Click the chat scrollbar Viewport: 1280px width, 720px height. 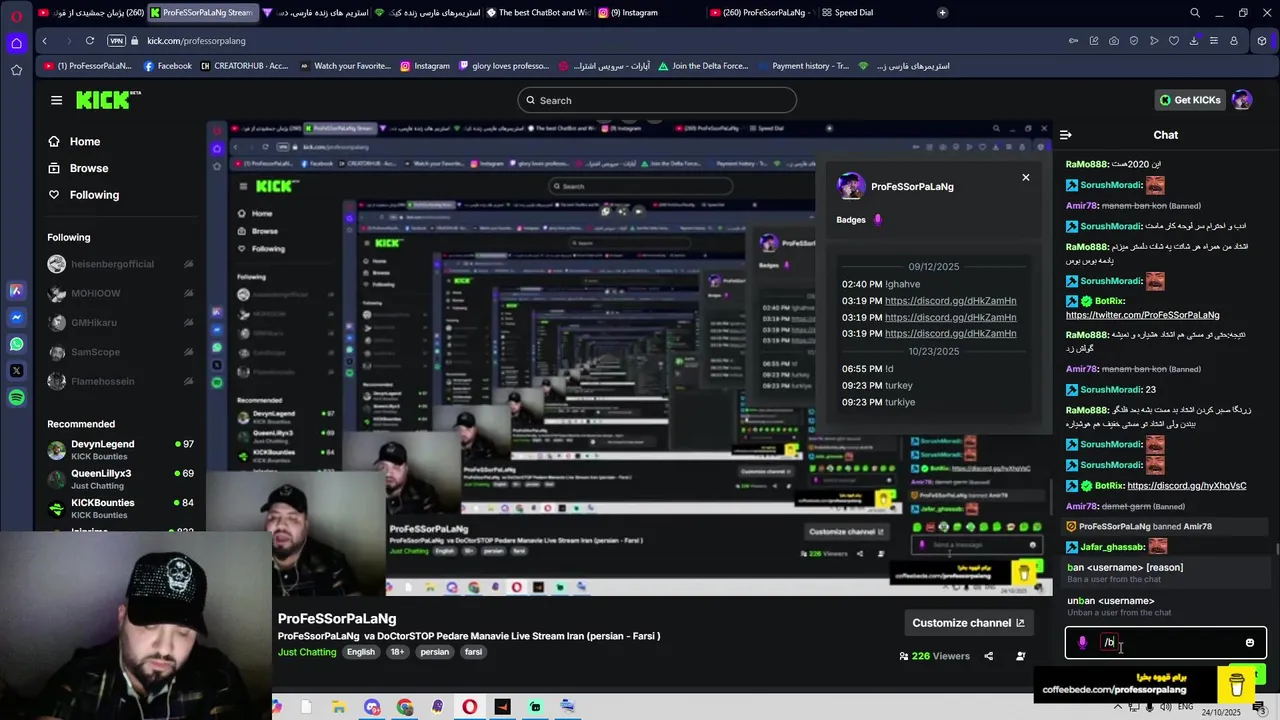pos(1277,548)
